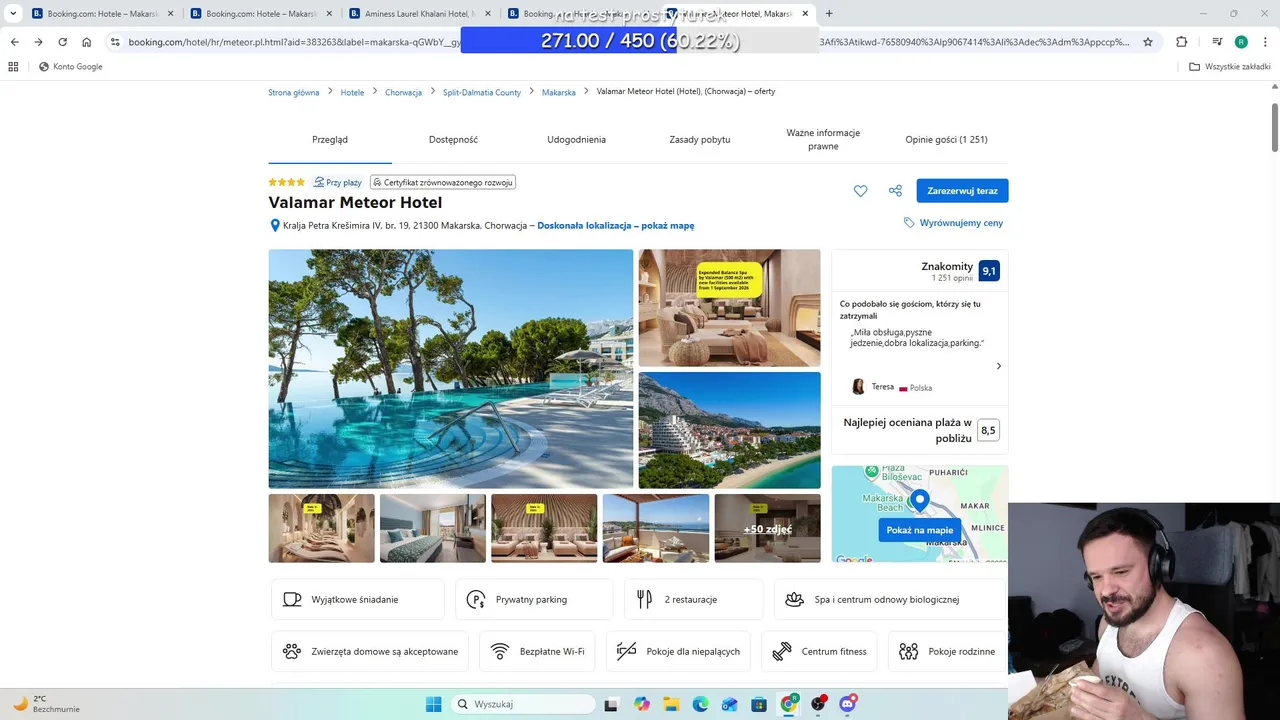
Task: Go to Strona główna breadcrumb
Action: (294, 92)
